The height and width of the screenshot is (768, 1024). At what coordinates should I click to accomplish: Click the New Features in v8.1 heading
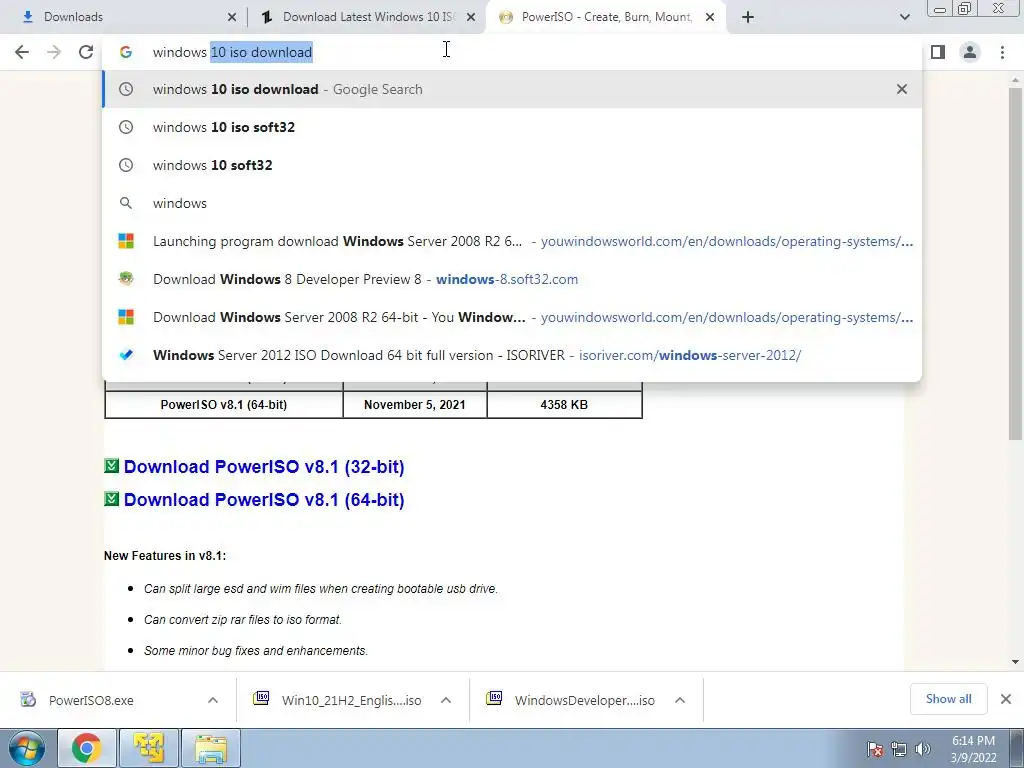(x=165, y=556)
